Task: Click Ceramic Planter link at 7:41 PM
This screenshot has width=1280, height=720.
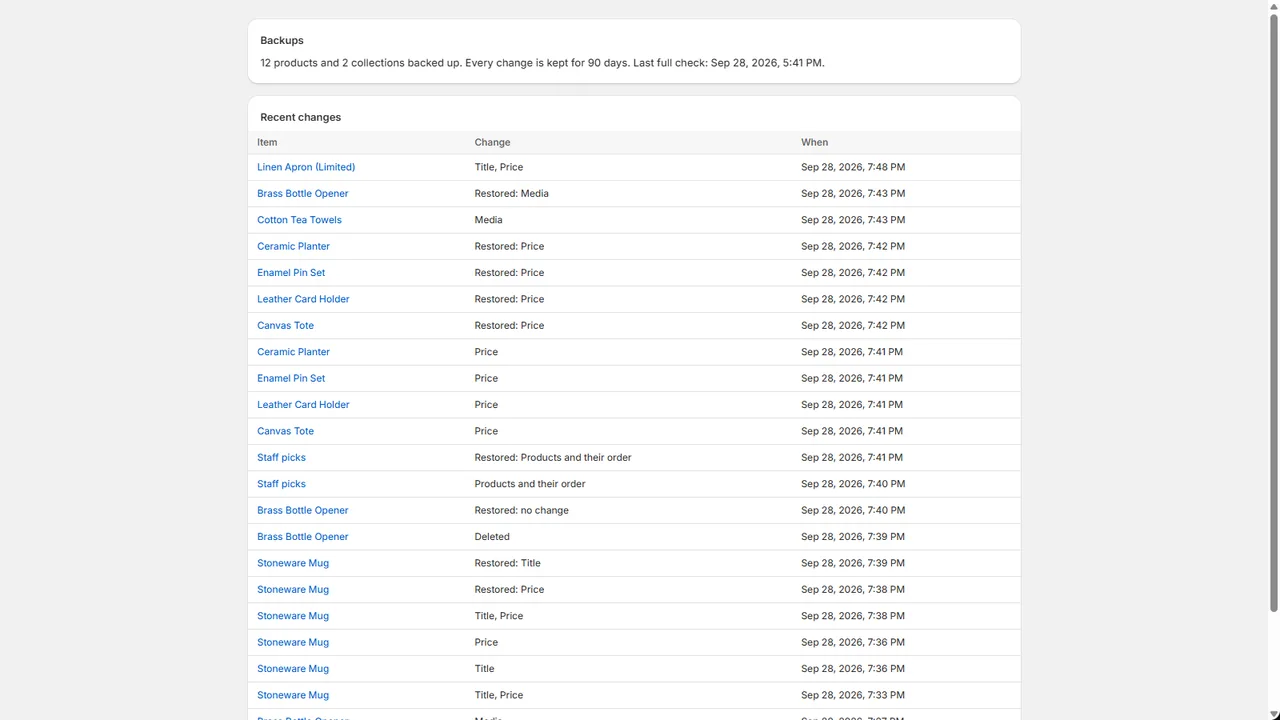Action: tap(293, 352)
